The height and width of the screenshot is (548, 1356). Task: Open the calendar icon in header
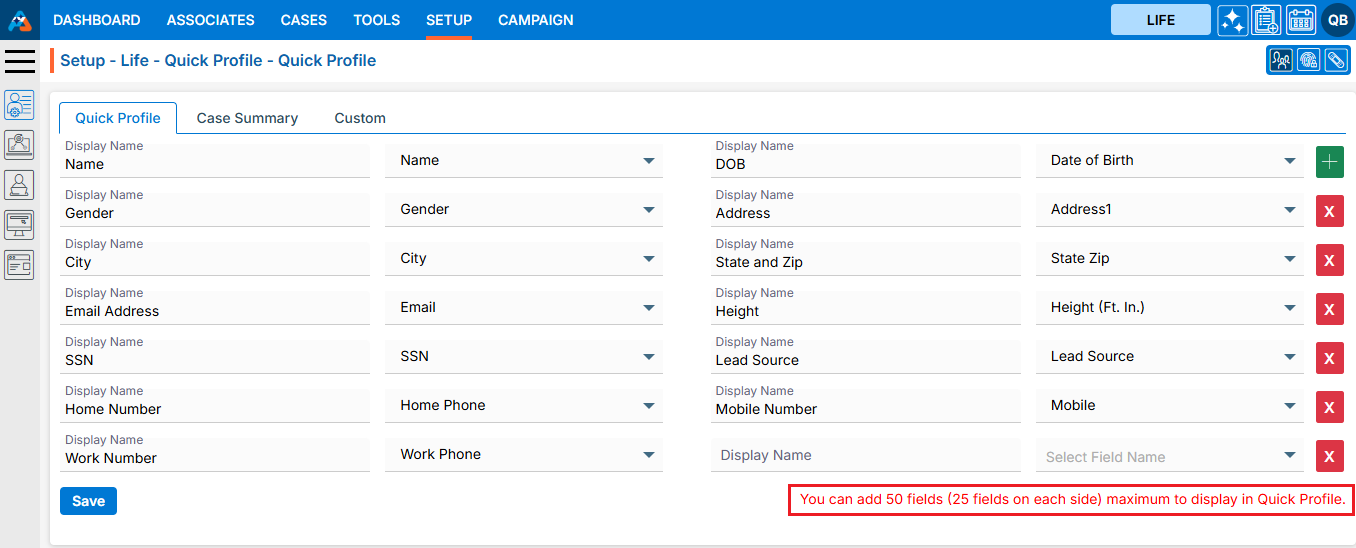point(1301,20)
